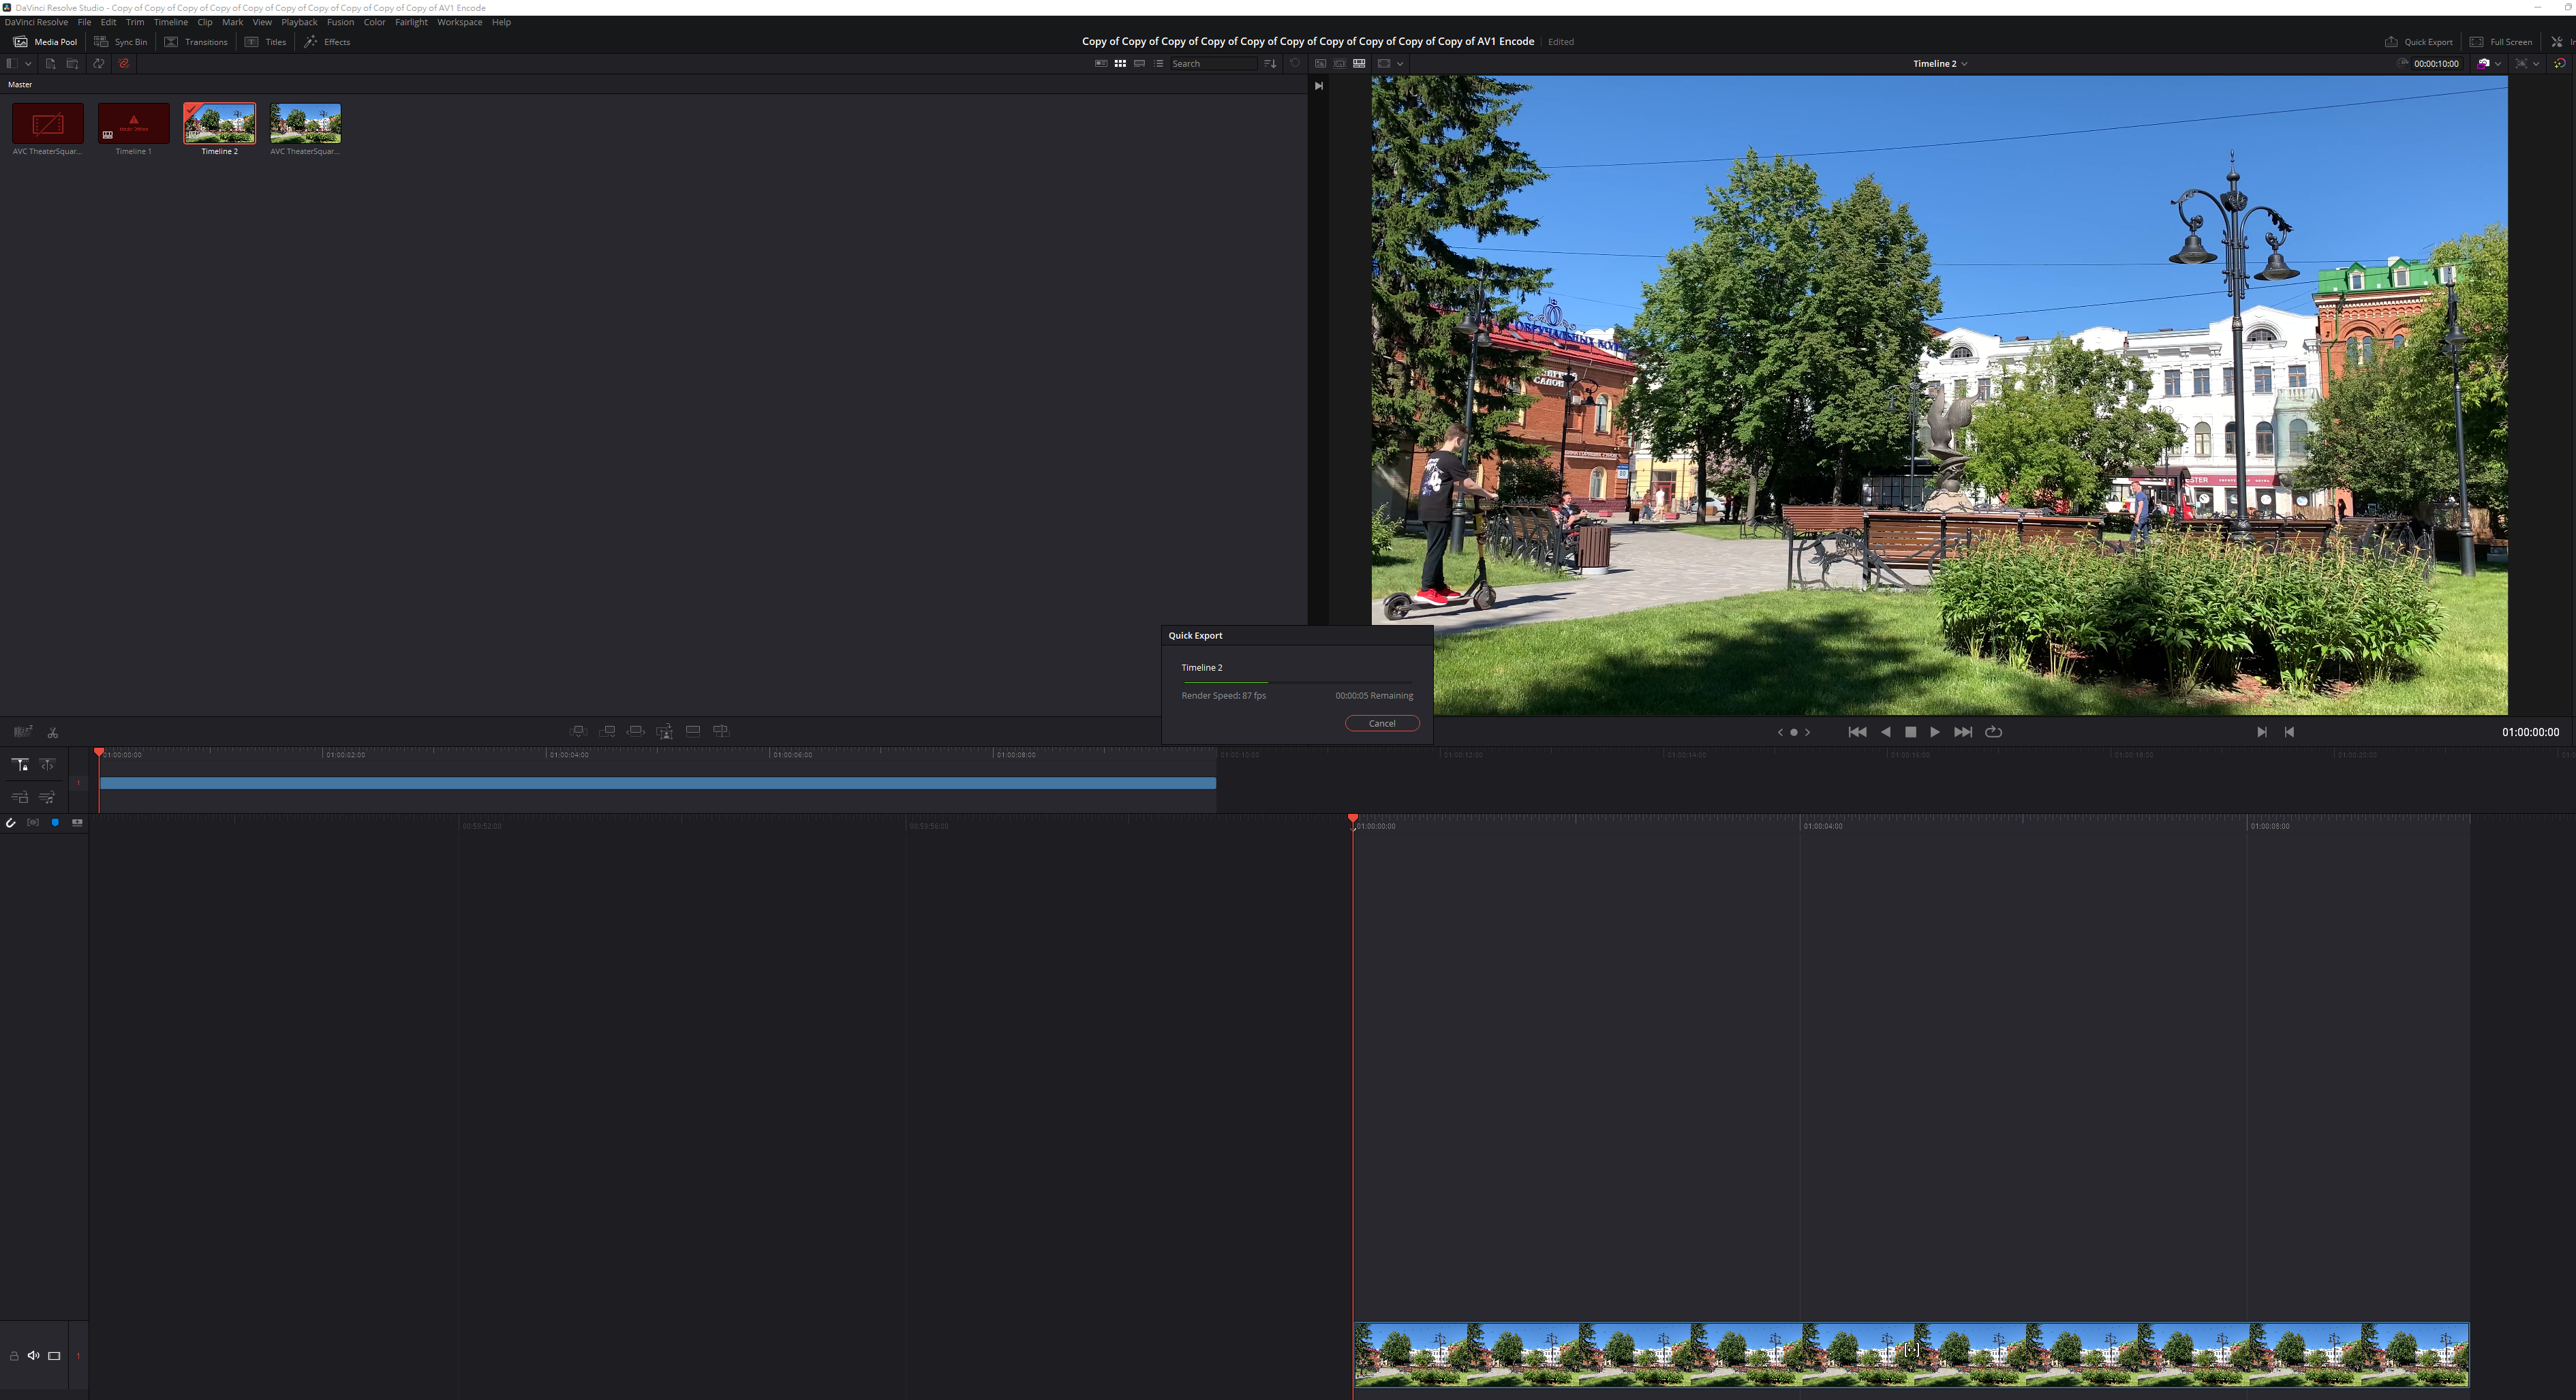Click the red Relink Media icon

[124, 64]
